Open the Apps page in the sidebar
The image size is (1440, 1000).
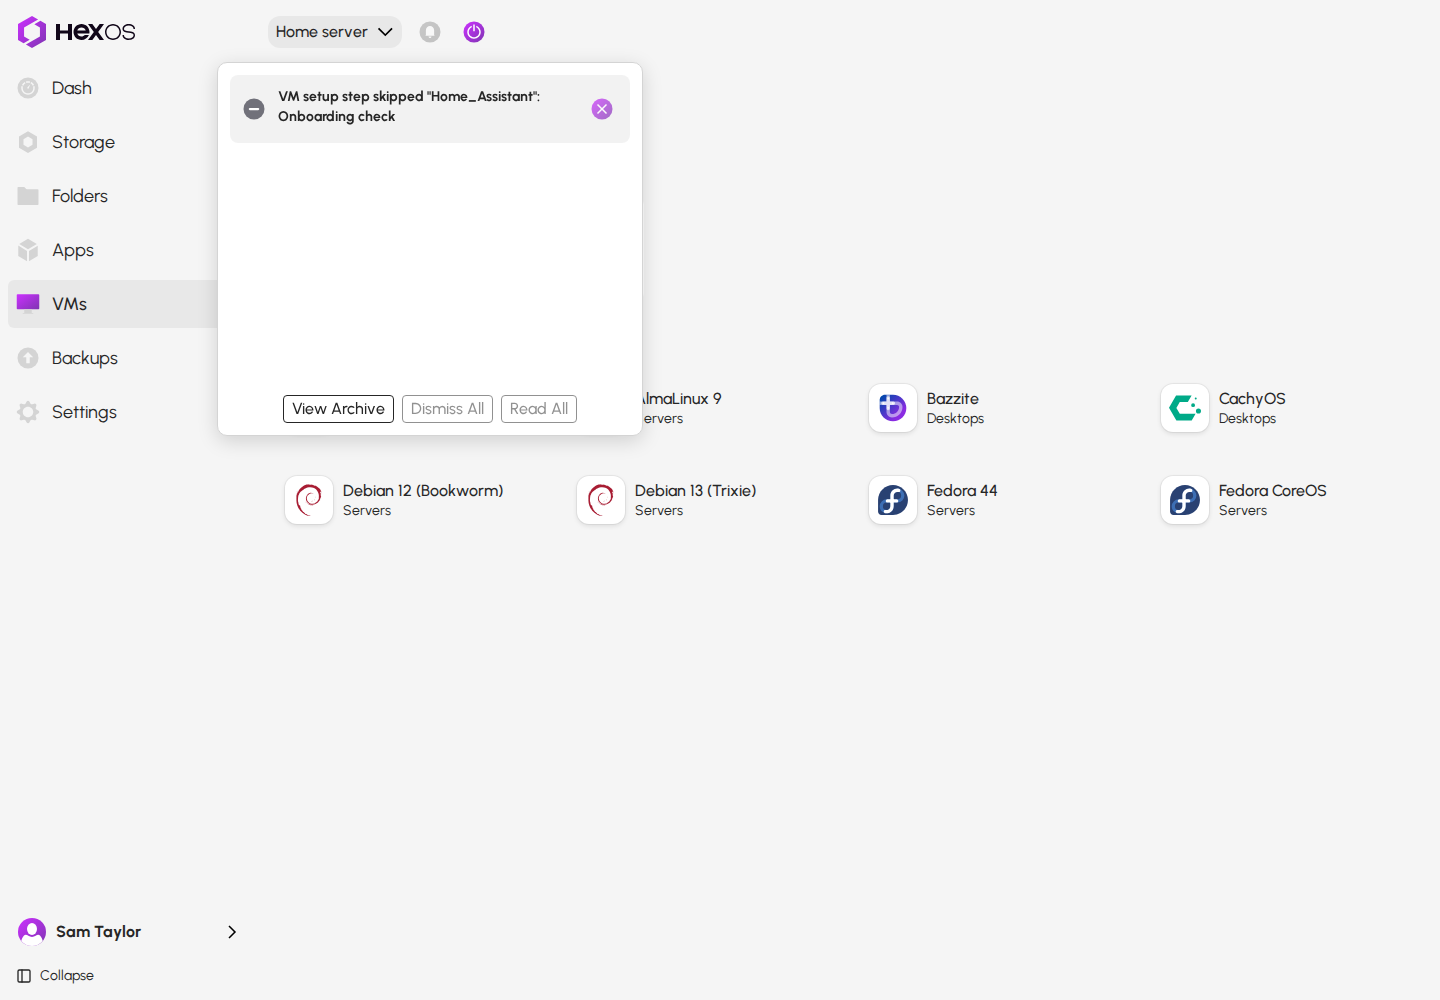coord(112,250)
